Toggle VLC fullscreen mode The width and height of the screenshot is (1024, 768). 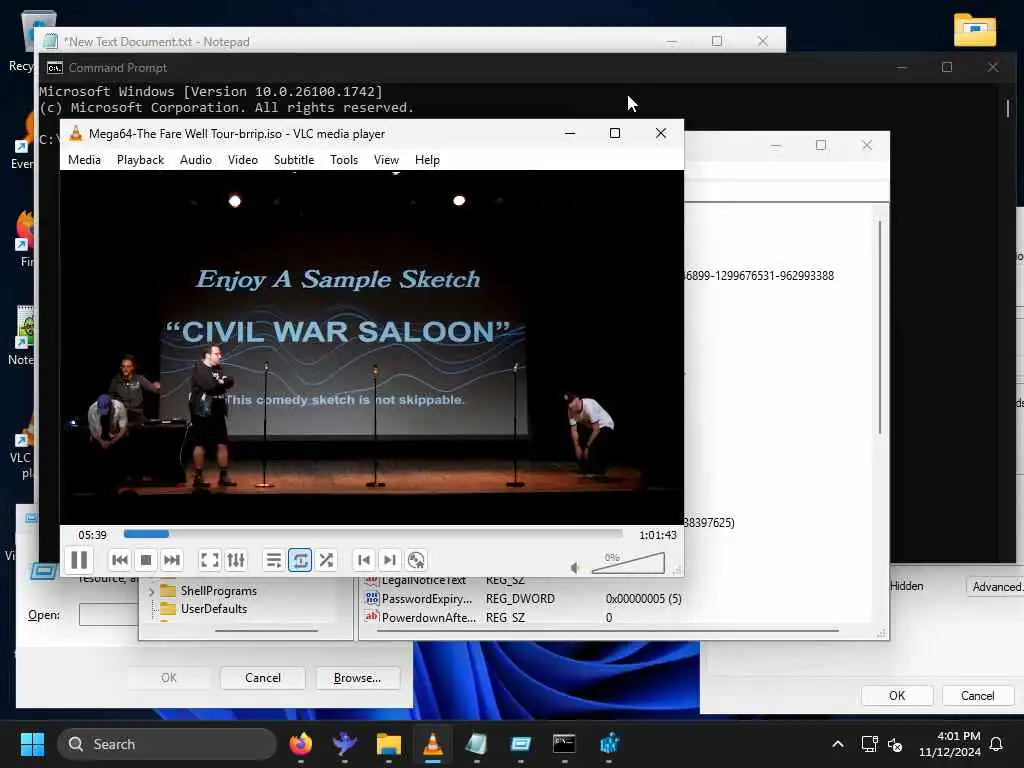point(210,560)
